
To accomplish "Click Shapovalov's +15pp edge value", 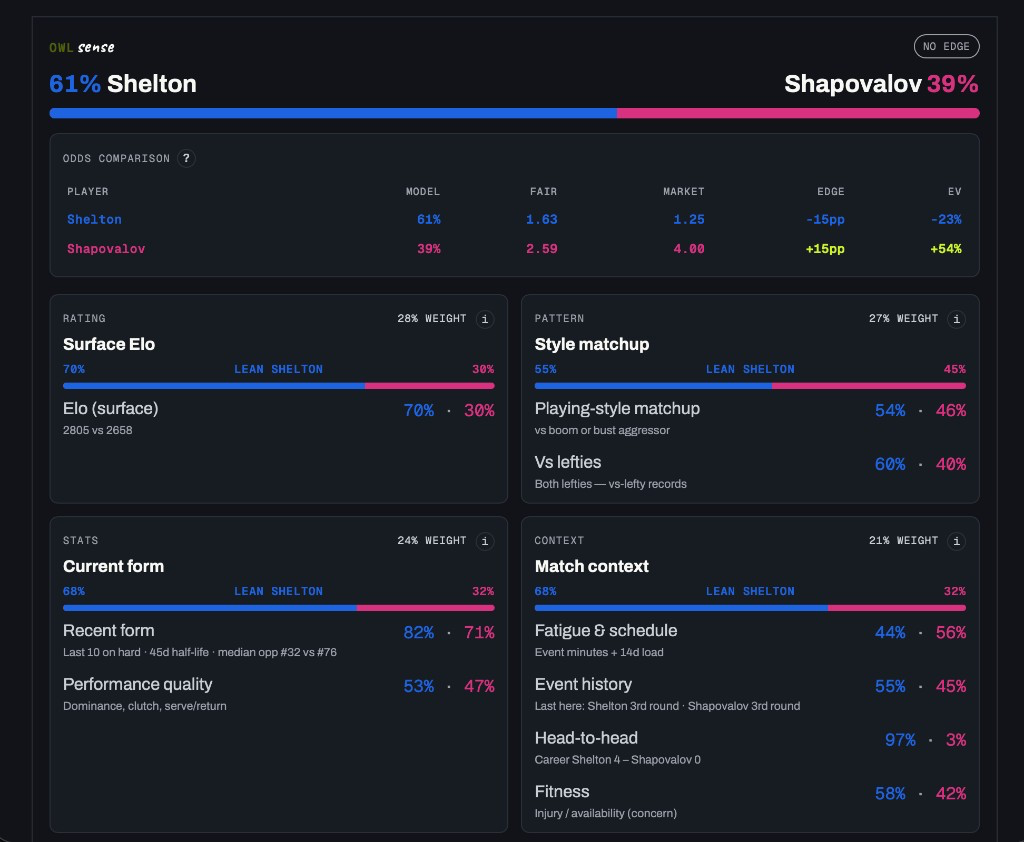I will click(825, 249).
